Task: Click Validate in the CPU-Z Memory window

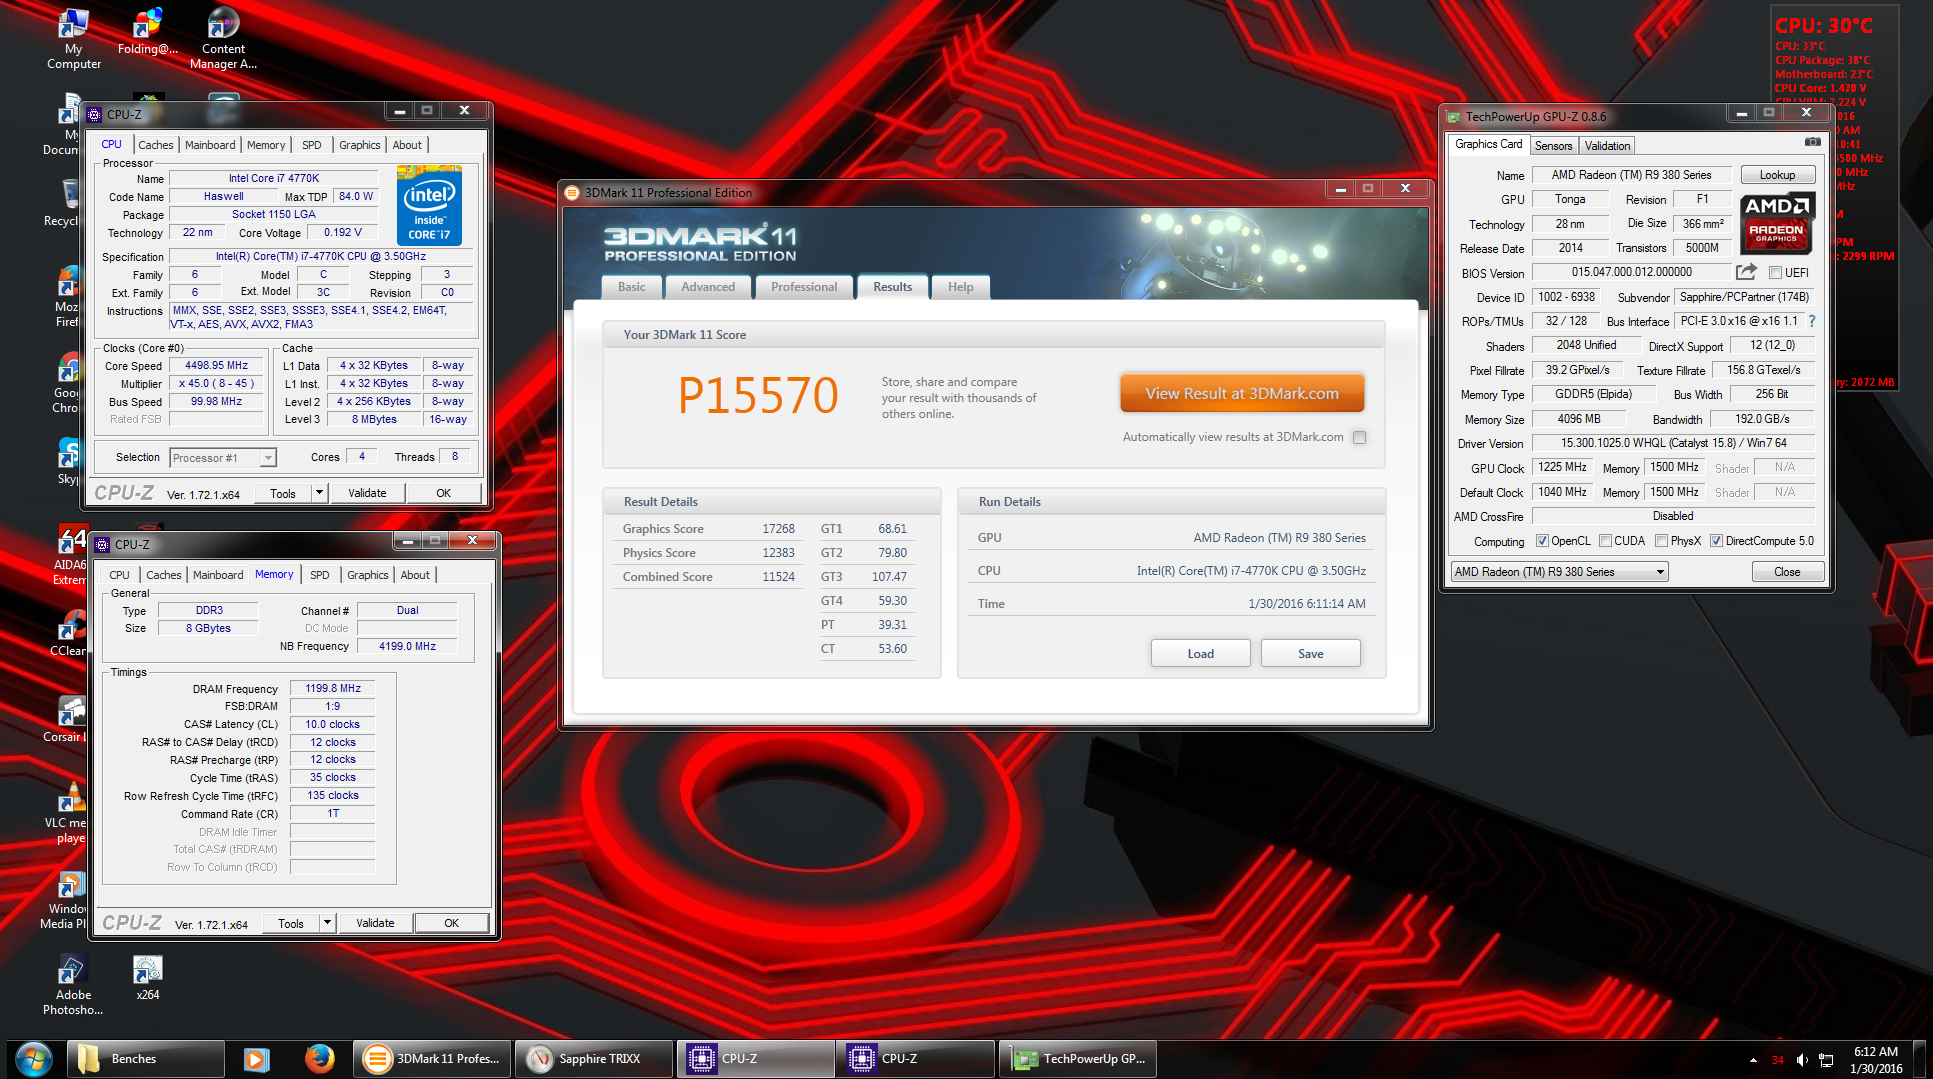Action: 375,923
